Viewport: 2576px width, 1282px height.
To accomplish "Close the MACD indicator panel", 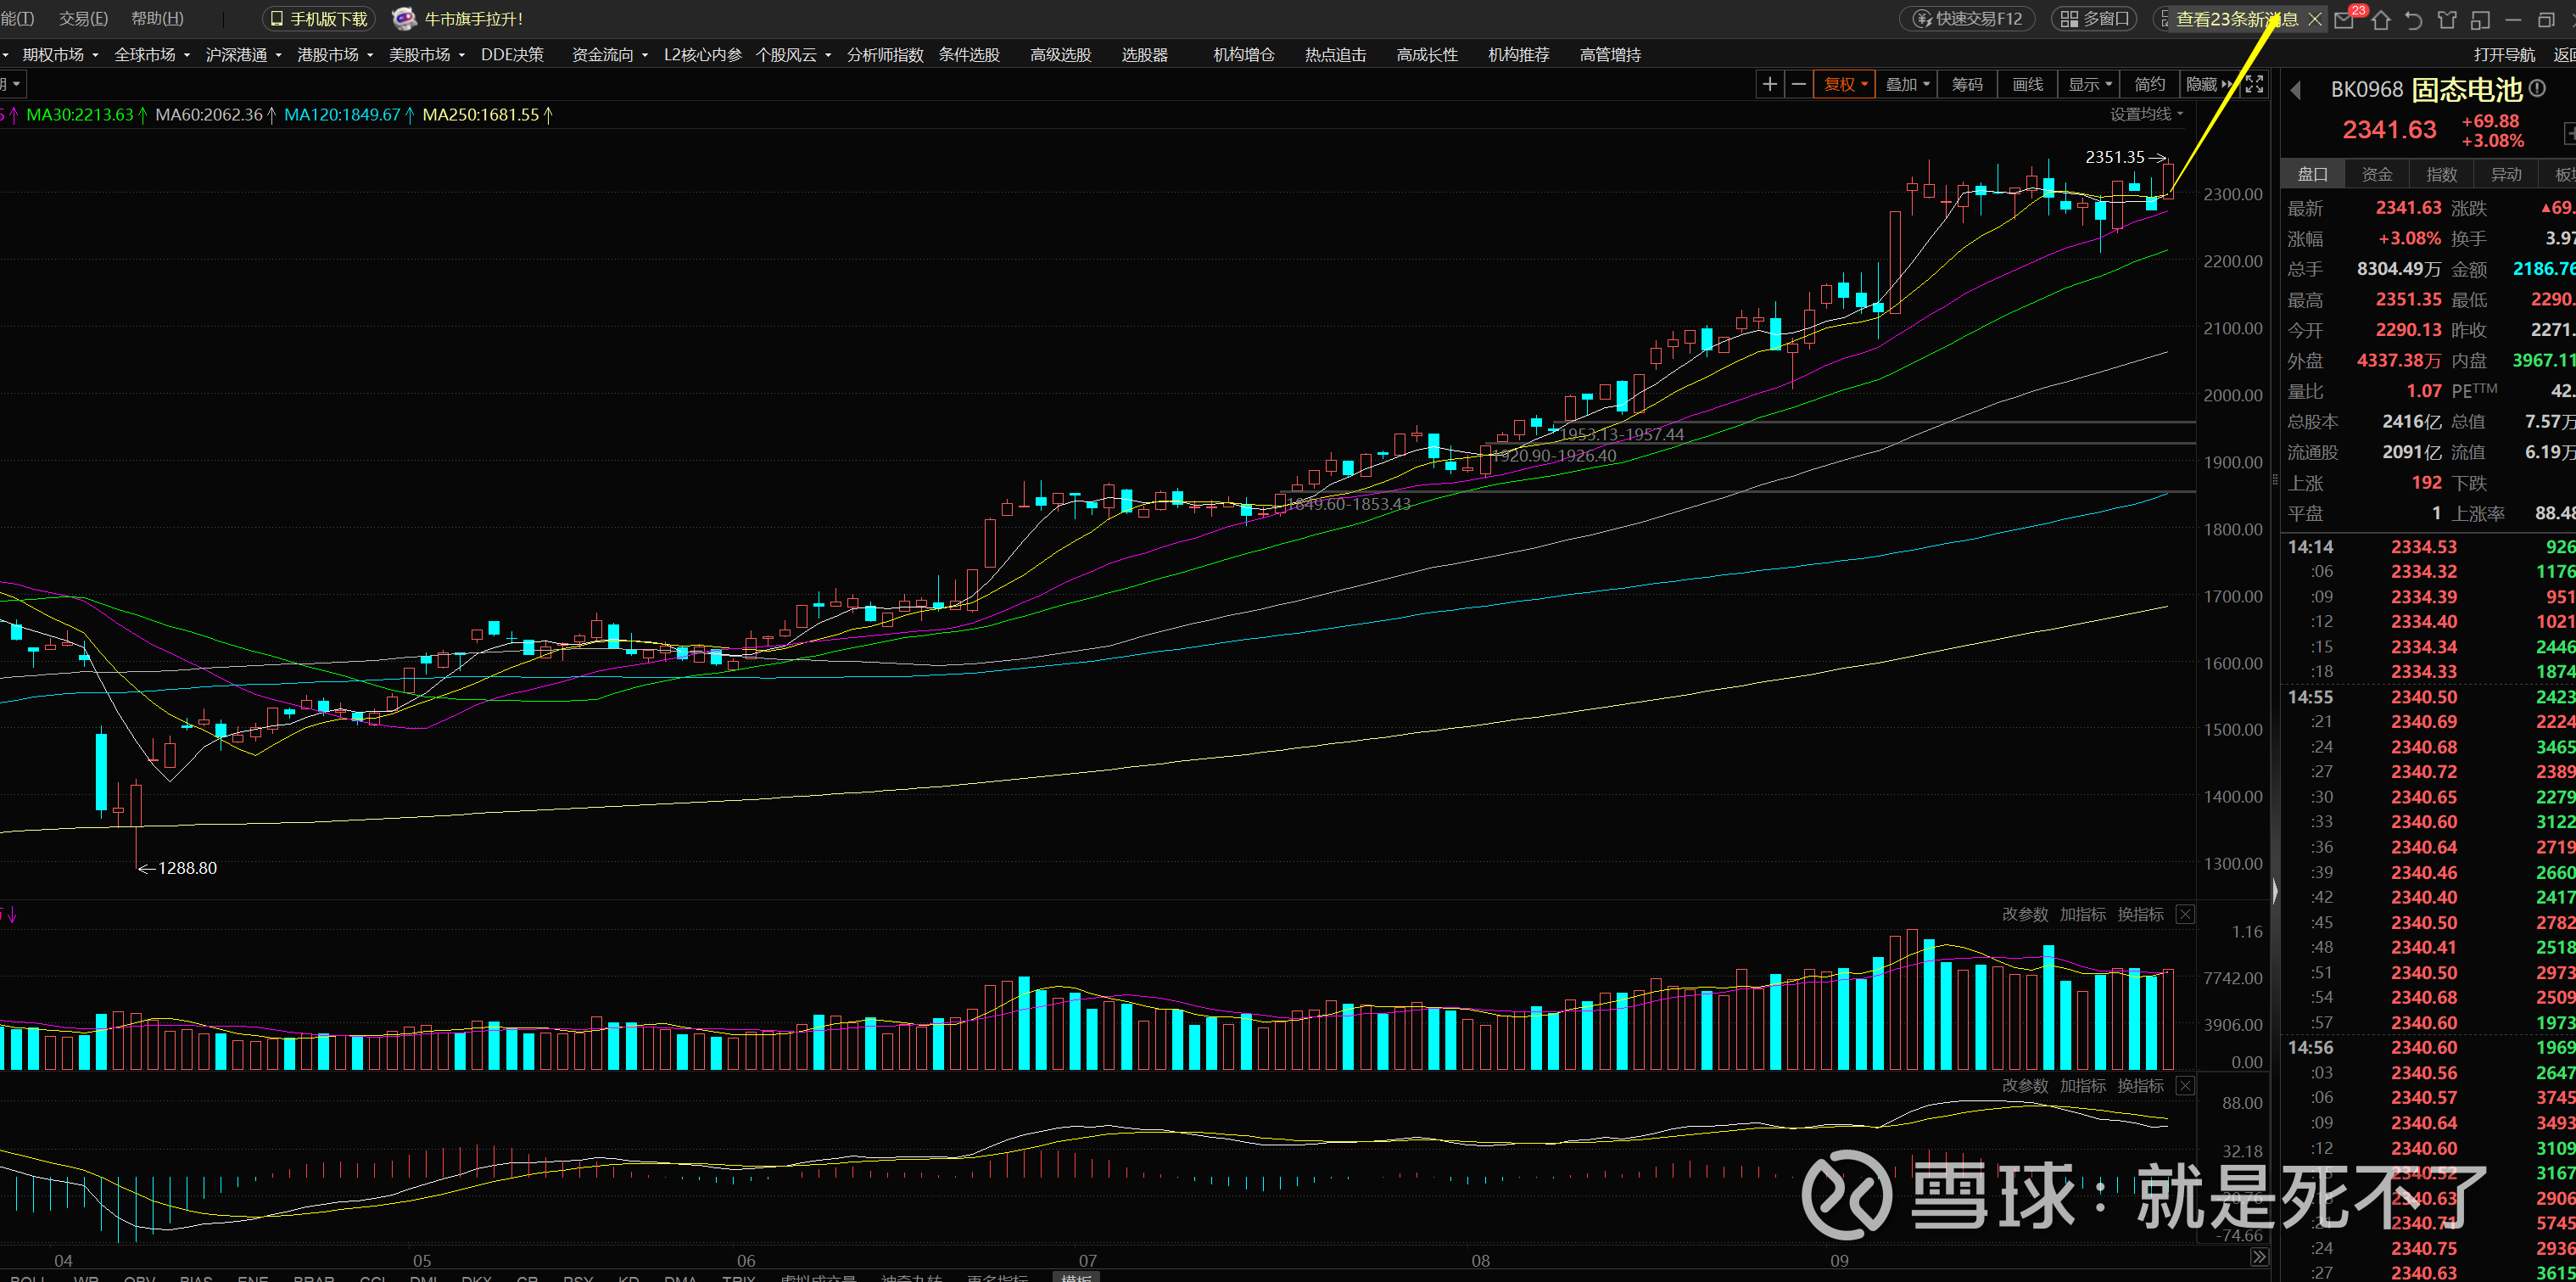I will pyautogui.click(x=2185, y=1085).
